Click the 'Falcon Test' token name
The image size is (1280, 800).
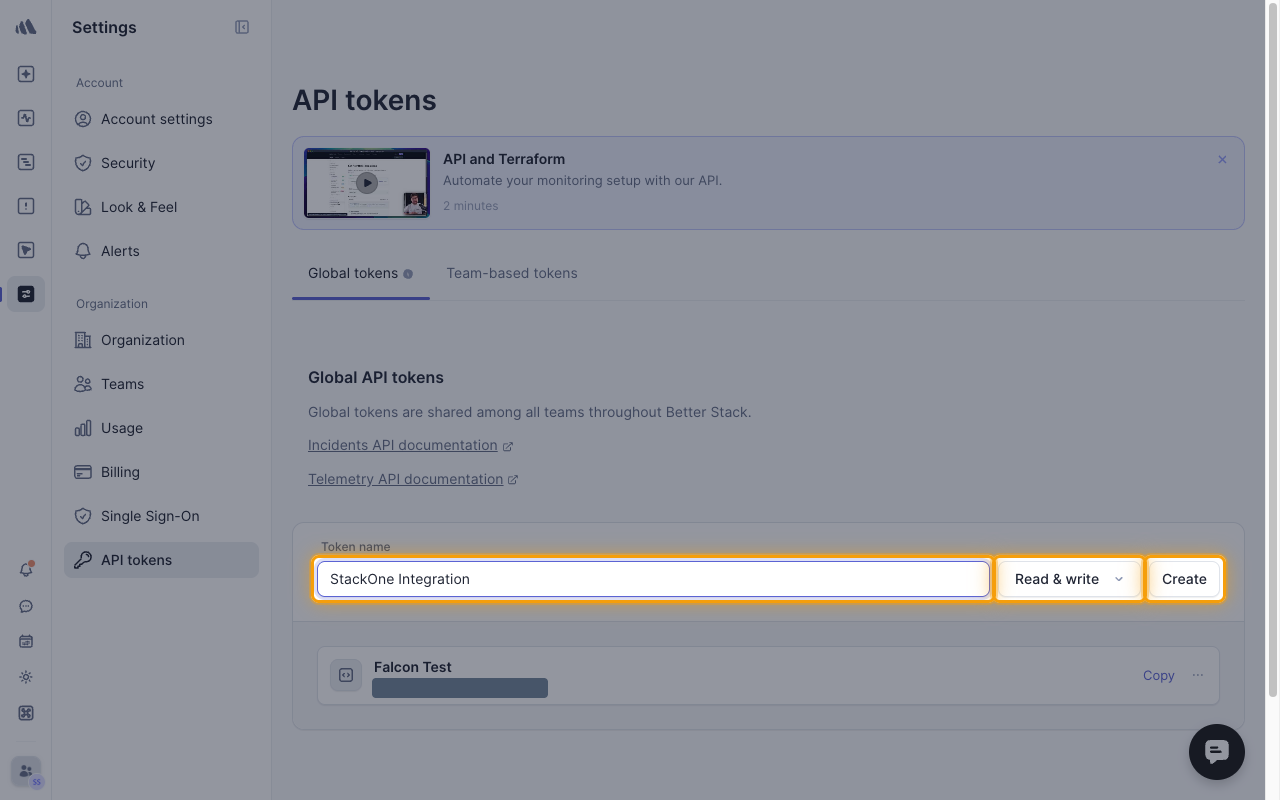click(x=413, y=667)
